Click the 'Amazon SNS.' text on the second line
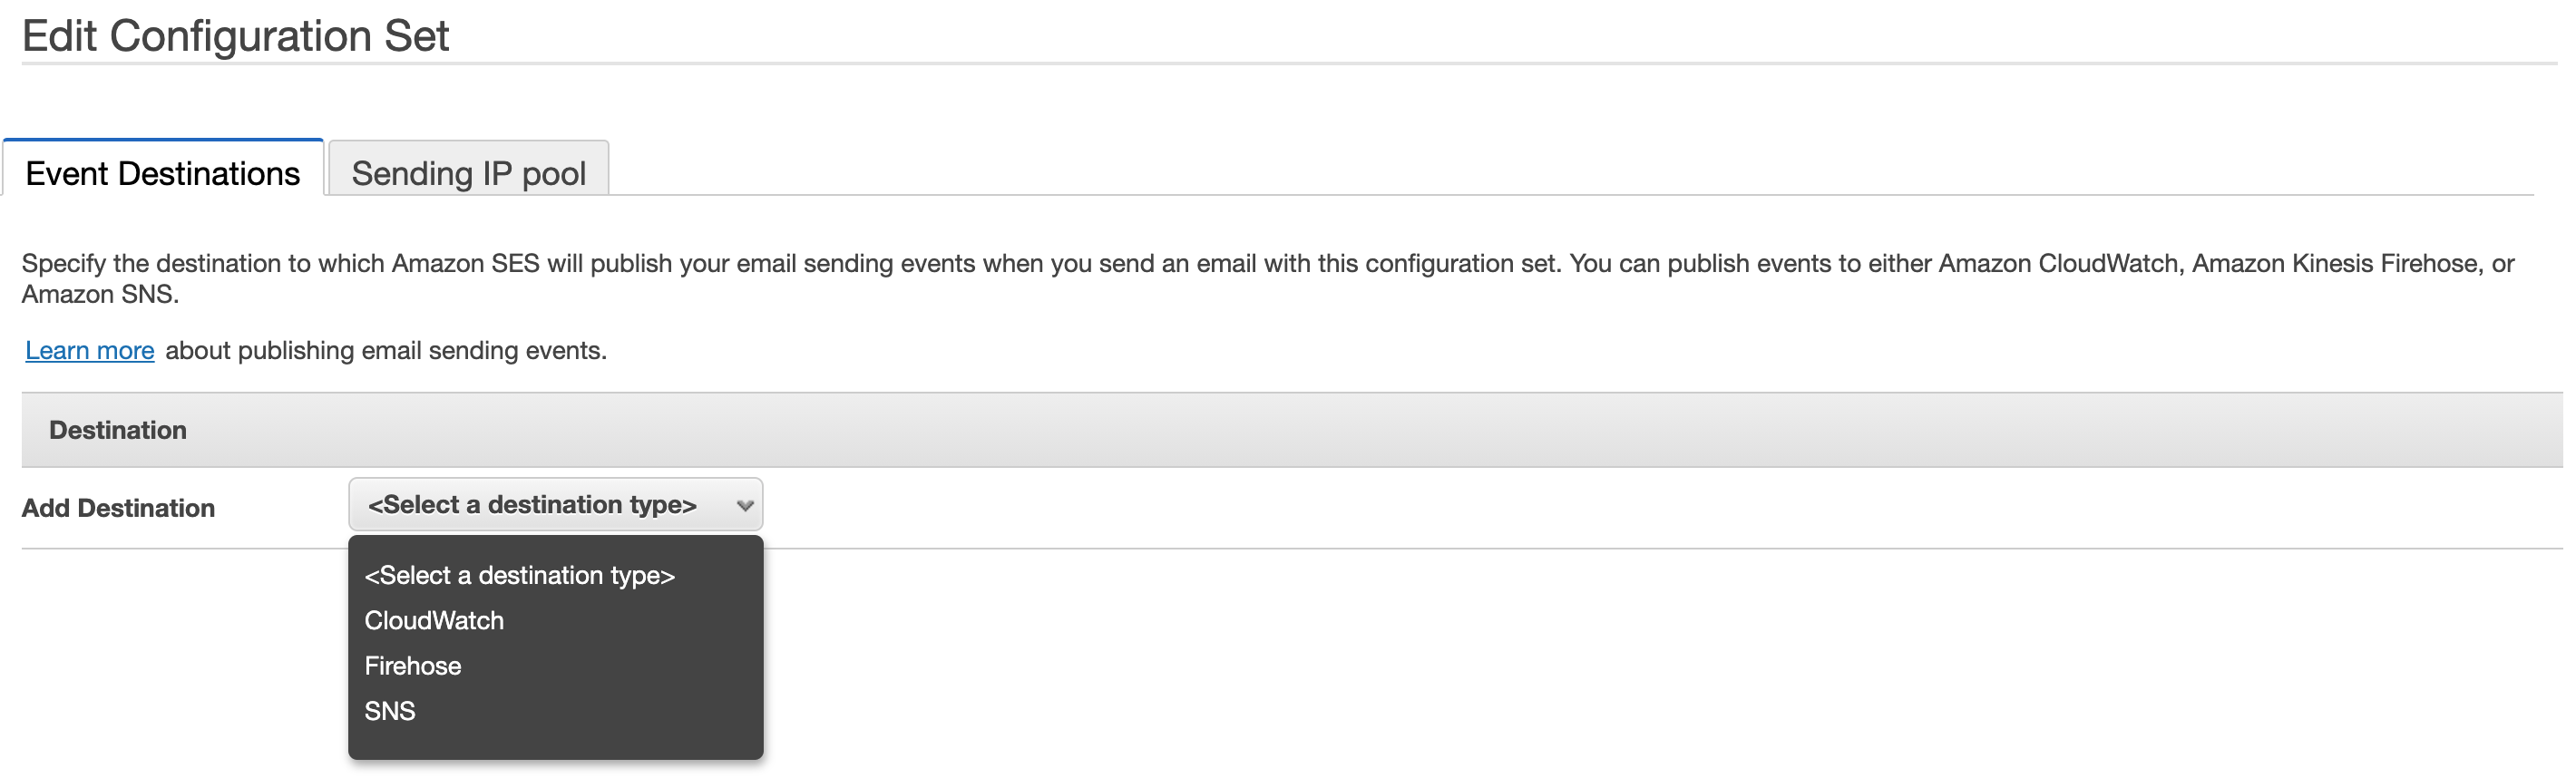This screenshot has width=2576, height=778. click(x=100, y=295)
